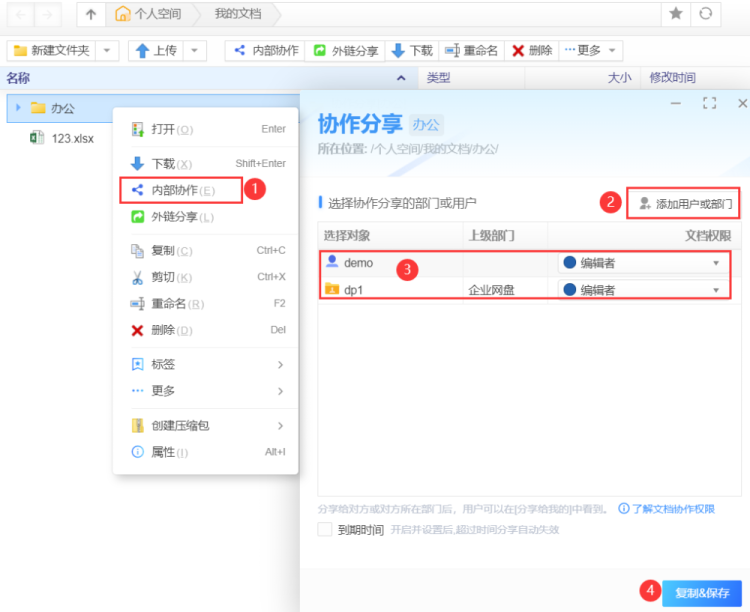Image resolution: width=750 pixels, height=612 pixels.
Task: Open permission dropdown for demo user
Action: (716, 263)
